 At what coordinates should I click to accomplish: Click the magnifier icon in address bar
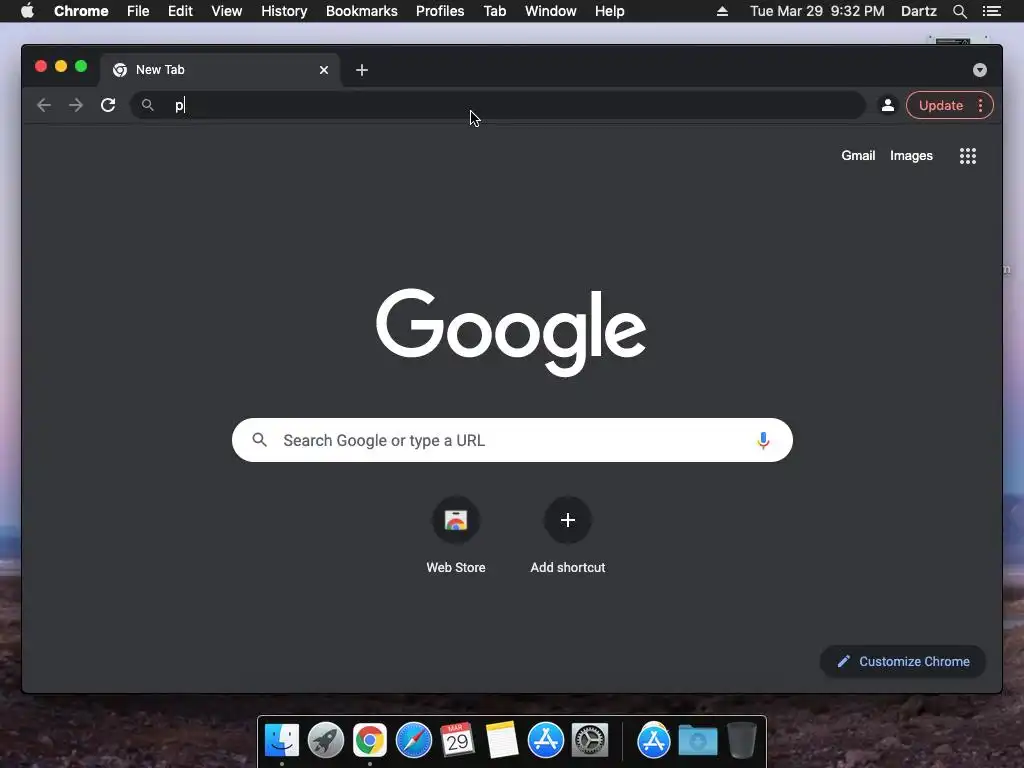pyautogui.click(x=148, y=105)
